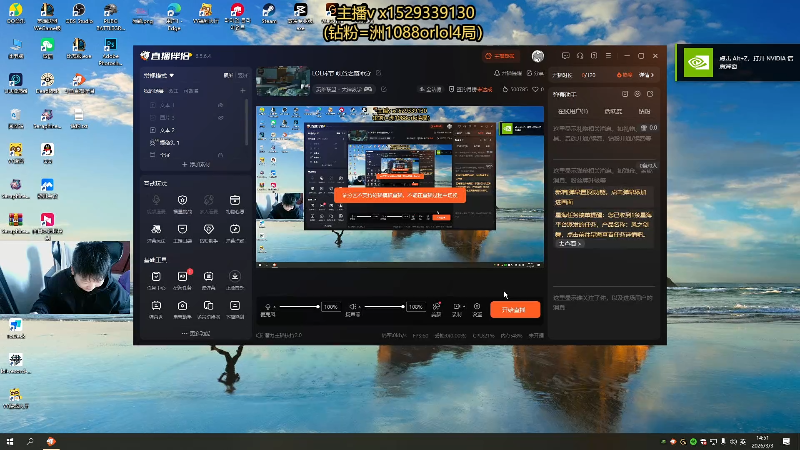This screenshot has height=450, width=800.
Task: Switch to the last tab in the right panel
Action: [x=644, y=111]
